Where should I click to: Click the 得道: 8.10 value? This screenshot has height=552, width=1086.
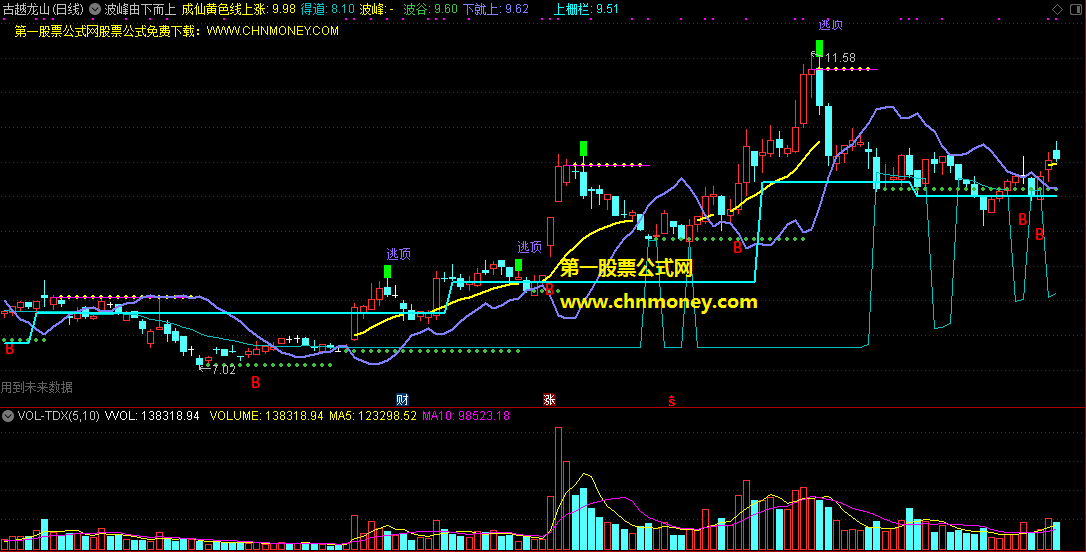click(x=328, y=10)
